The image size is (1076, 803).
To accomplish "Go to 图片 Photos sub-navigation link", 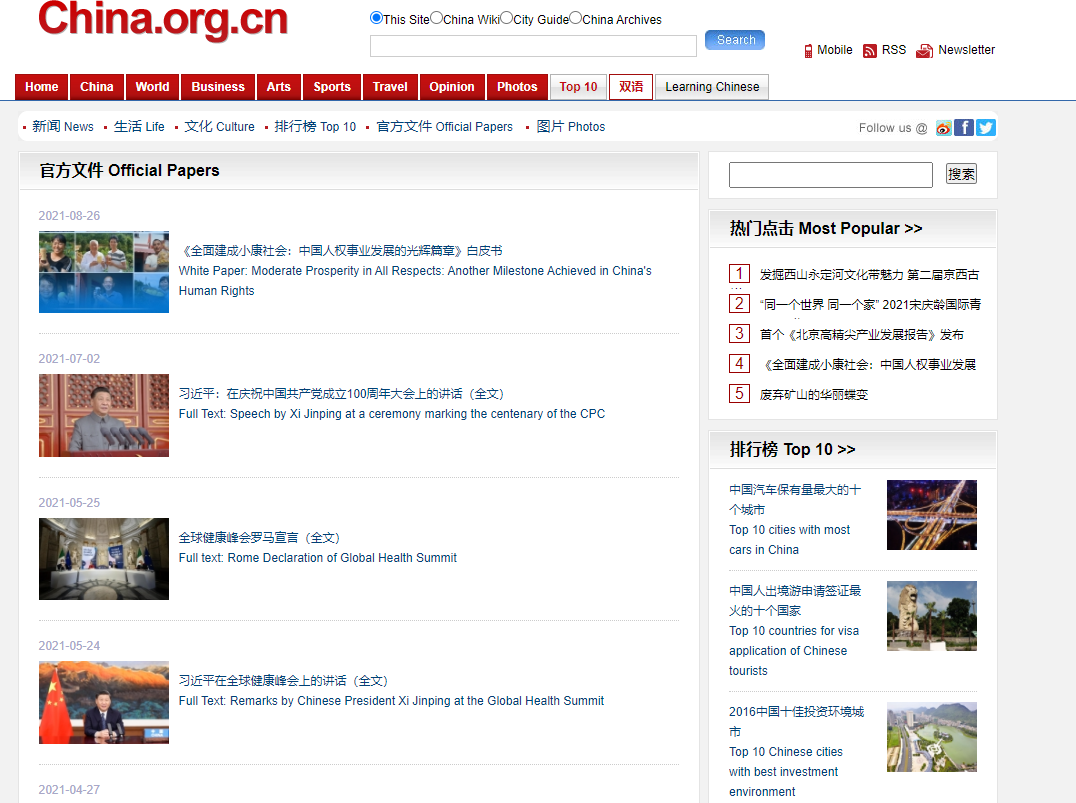I will (x=571, y=127).
